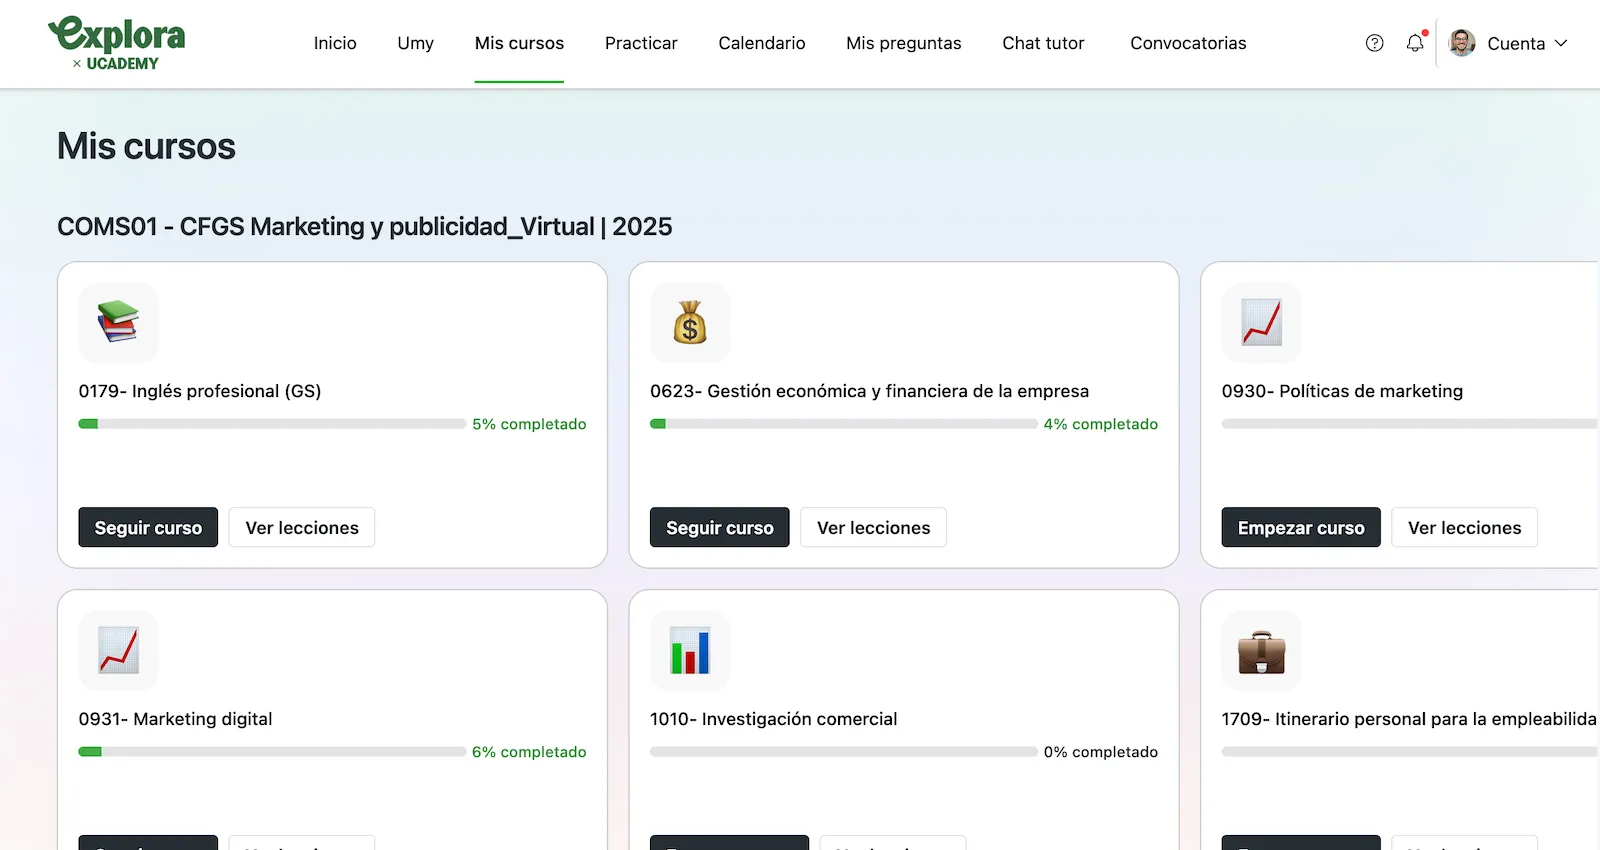Image resolution: width=1600 pixels, height=850 pixels.
Task: View lessons for Políticas de marketing
Action: 1465,527
